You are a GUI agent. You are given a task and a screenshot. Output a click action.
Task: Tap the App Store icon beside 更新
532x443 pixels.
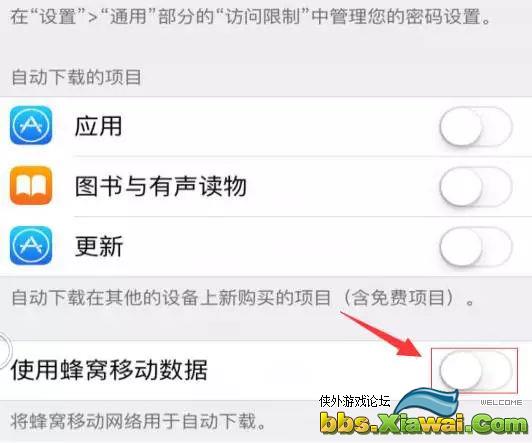(31, 246)
